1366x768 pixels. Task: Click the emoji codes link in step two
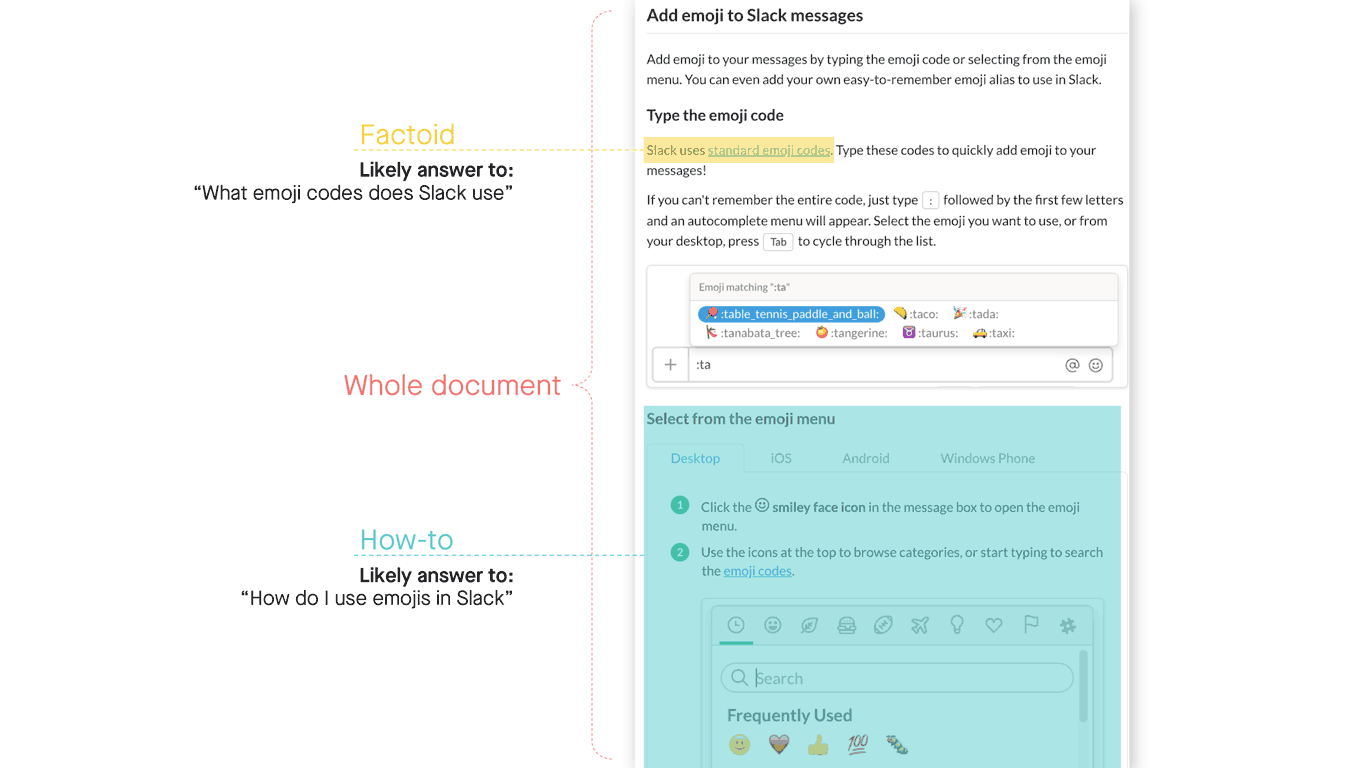click(757, 570)
